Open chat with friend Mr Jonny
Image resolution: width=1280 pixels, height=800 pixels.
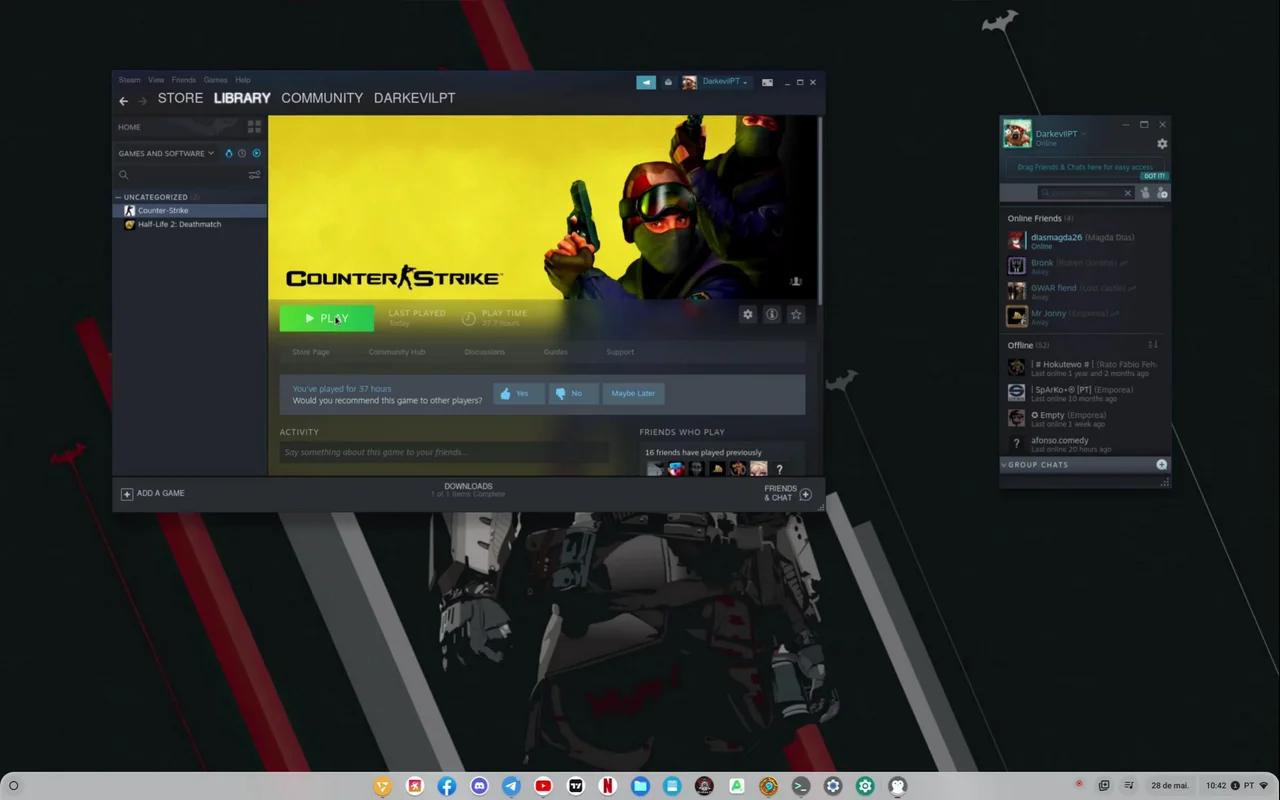tap(1084, 317)
